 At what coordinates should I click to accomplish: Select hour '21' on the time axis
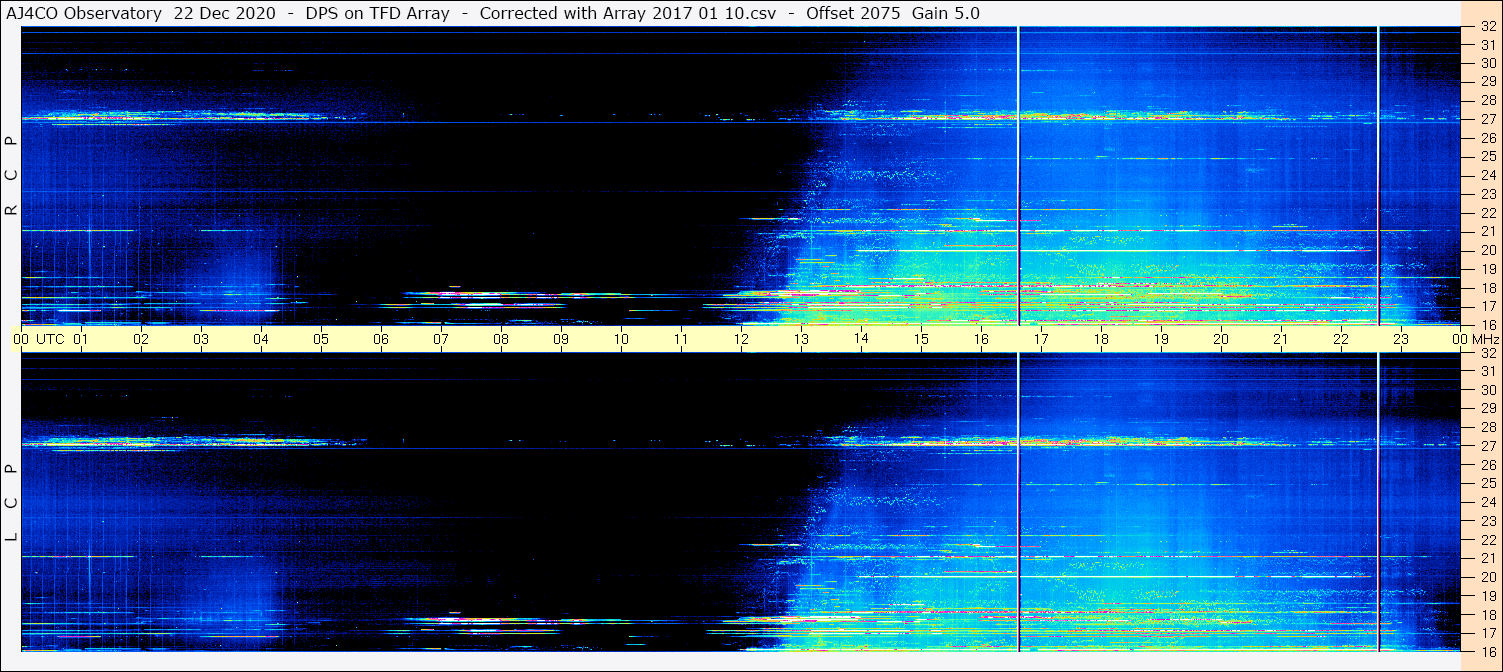[x=1281, y=339]
